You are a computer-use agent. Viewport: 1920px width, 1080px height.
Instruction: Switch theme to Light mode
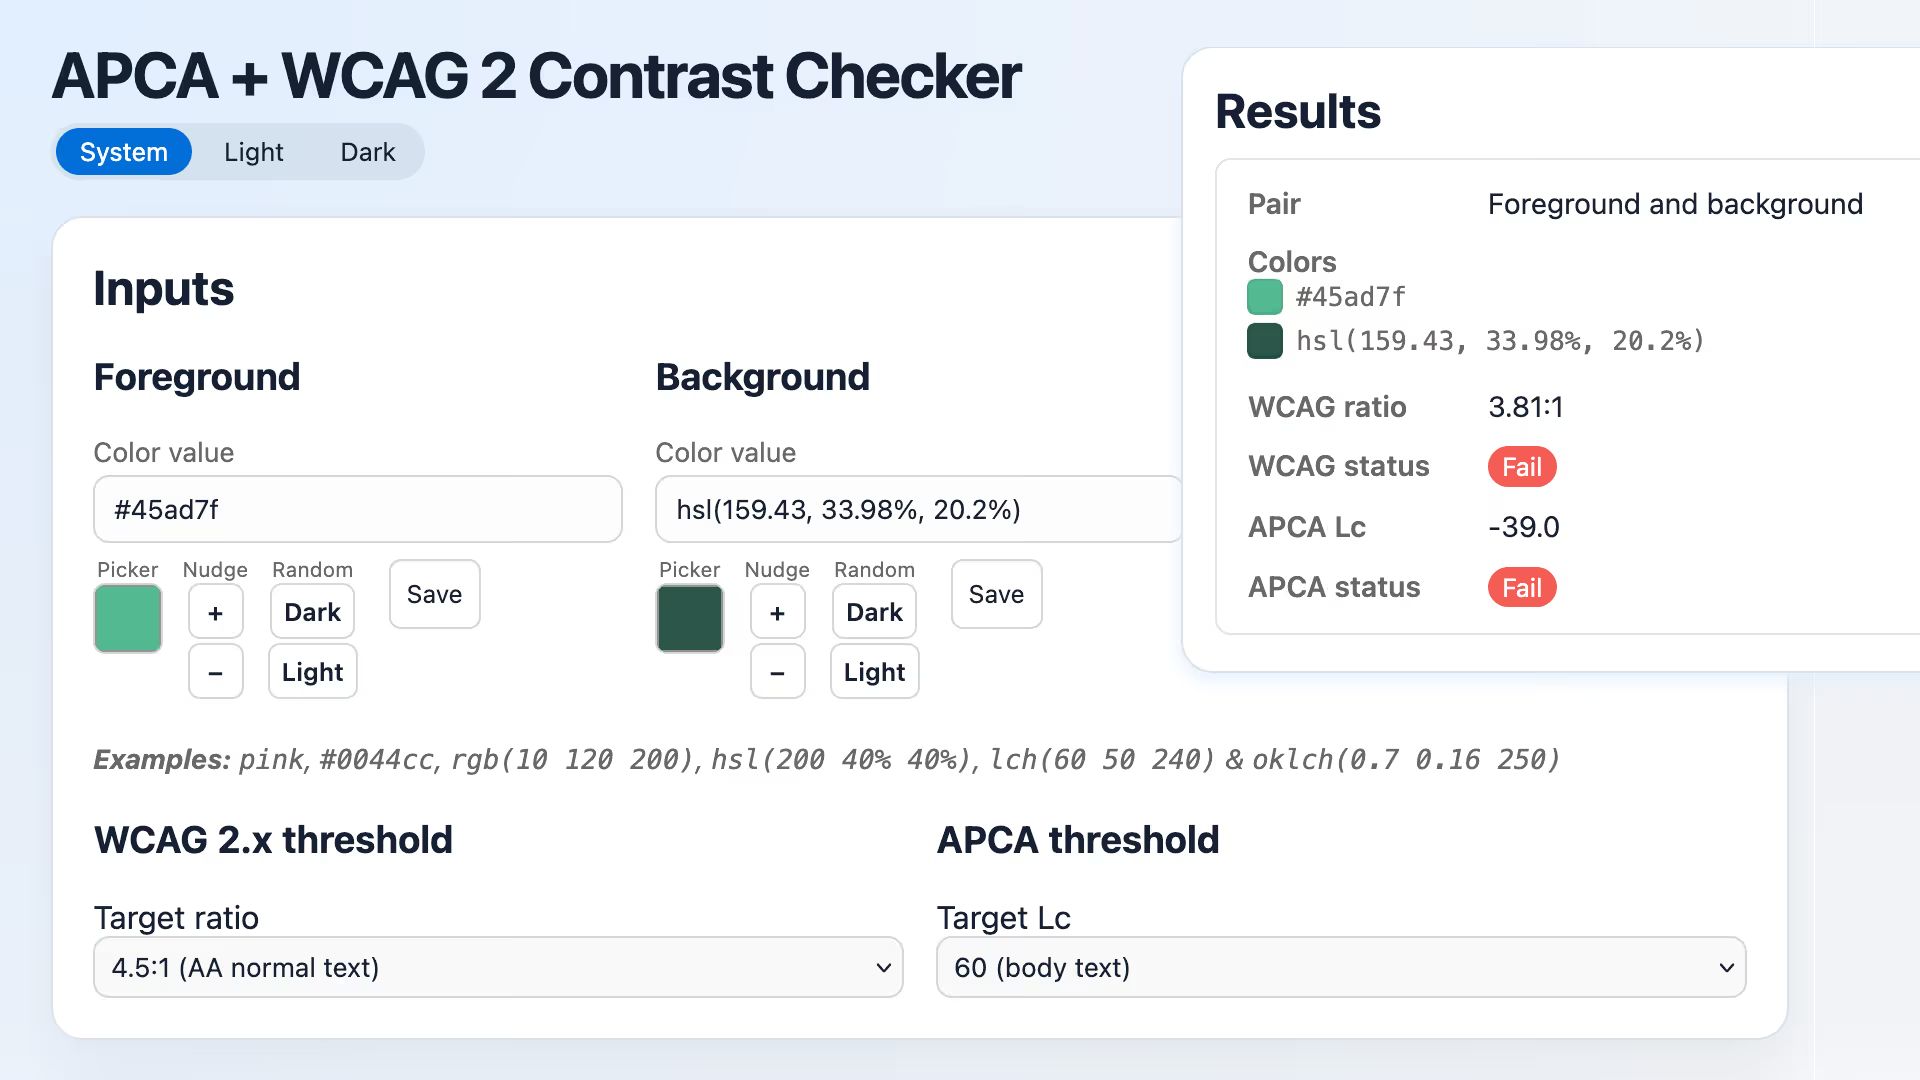254,151
